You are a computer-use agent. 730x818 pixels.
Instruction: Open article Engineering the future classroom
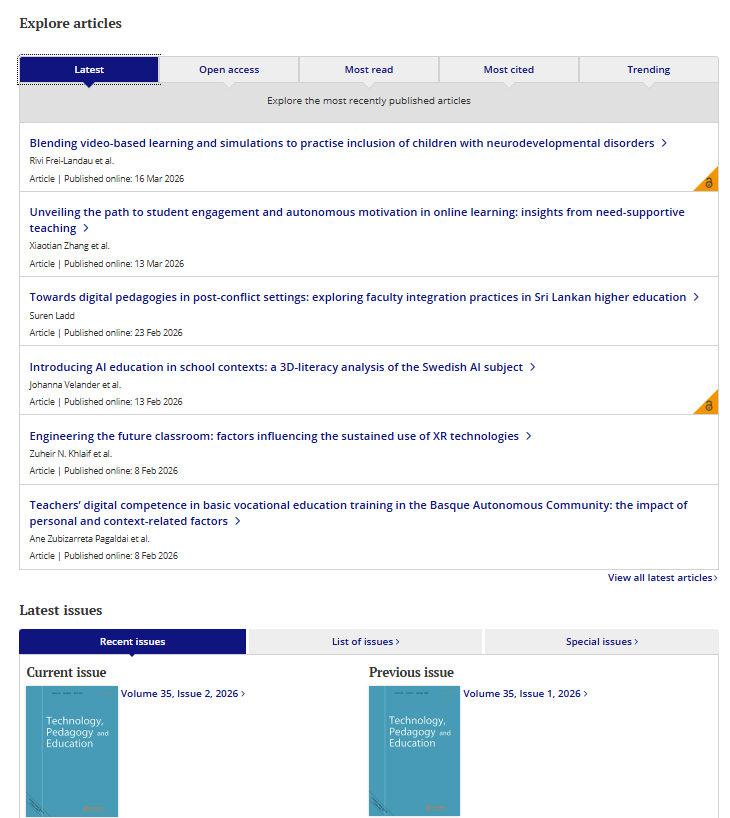click(x=274, y=436)
